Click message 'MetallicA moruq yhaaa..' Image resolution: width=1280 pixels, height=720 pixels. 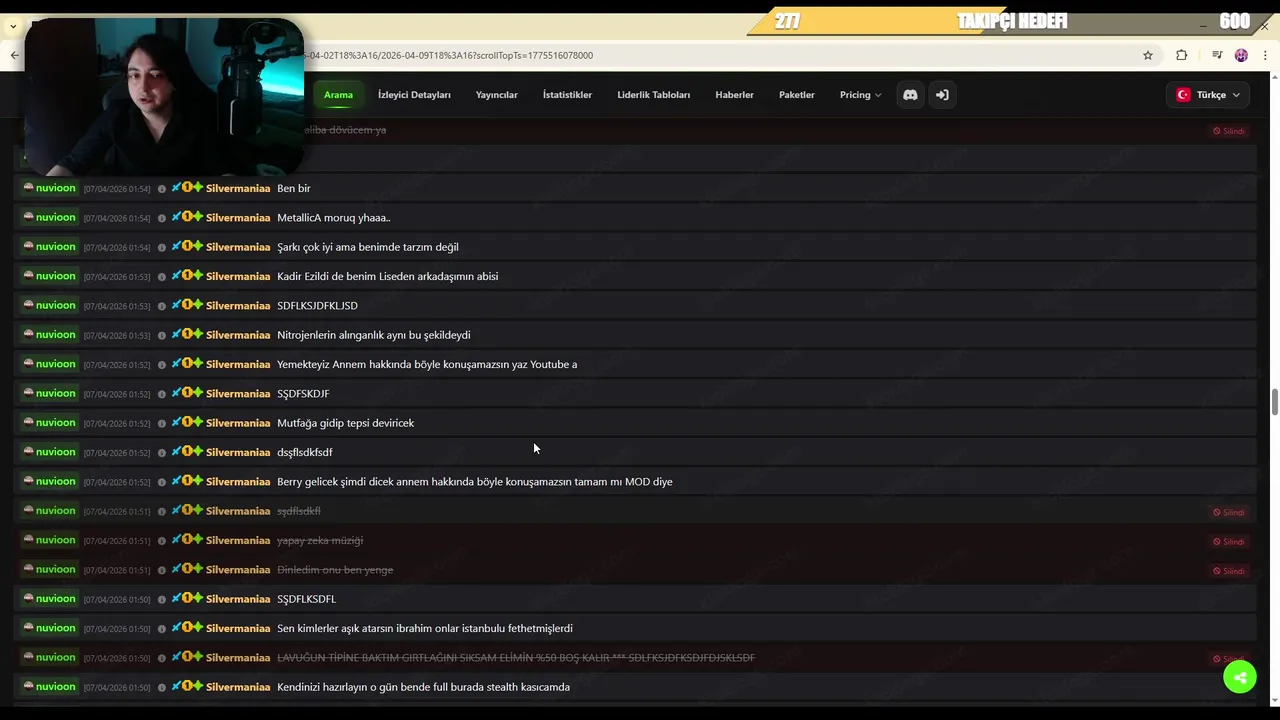334,218
